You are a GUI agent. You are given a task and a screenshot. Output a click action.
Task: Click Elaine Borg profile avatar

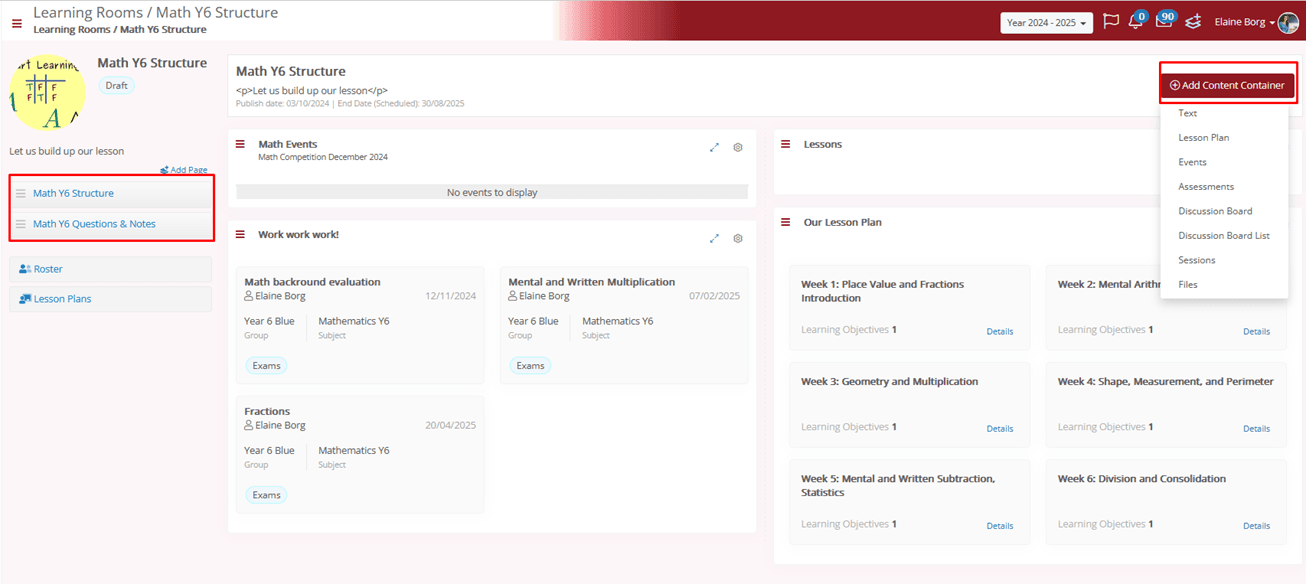point(1288,22)
